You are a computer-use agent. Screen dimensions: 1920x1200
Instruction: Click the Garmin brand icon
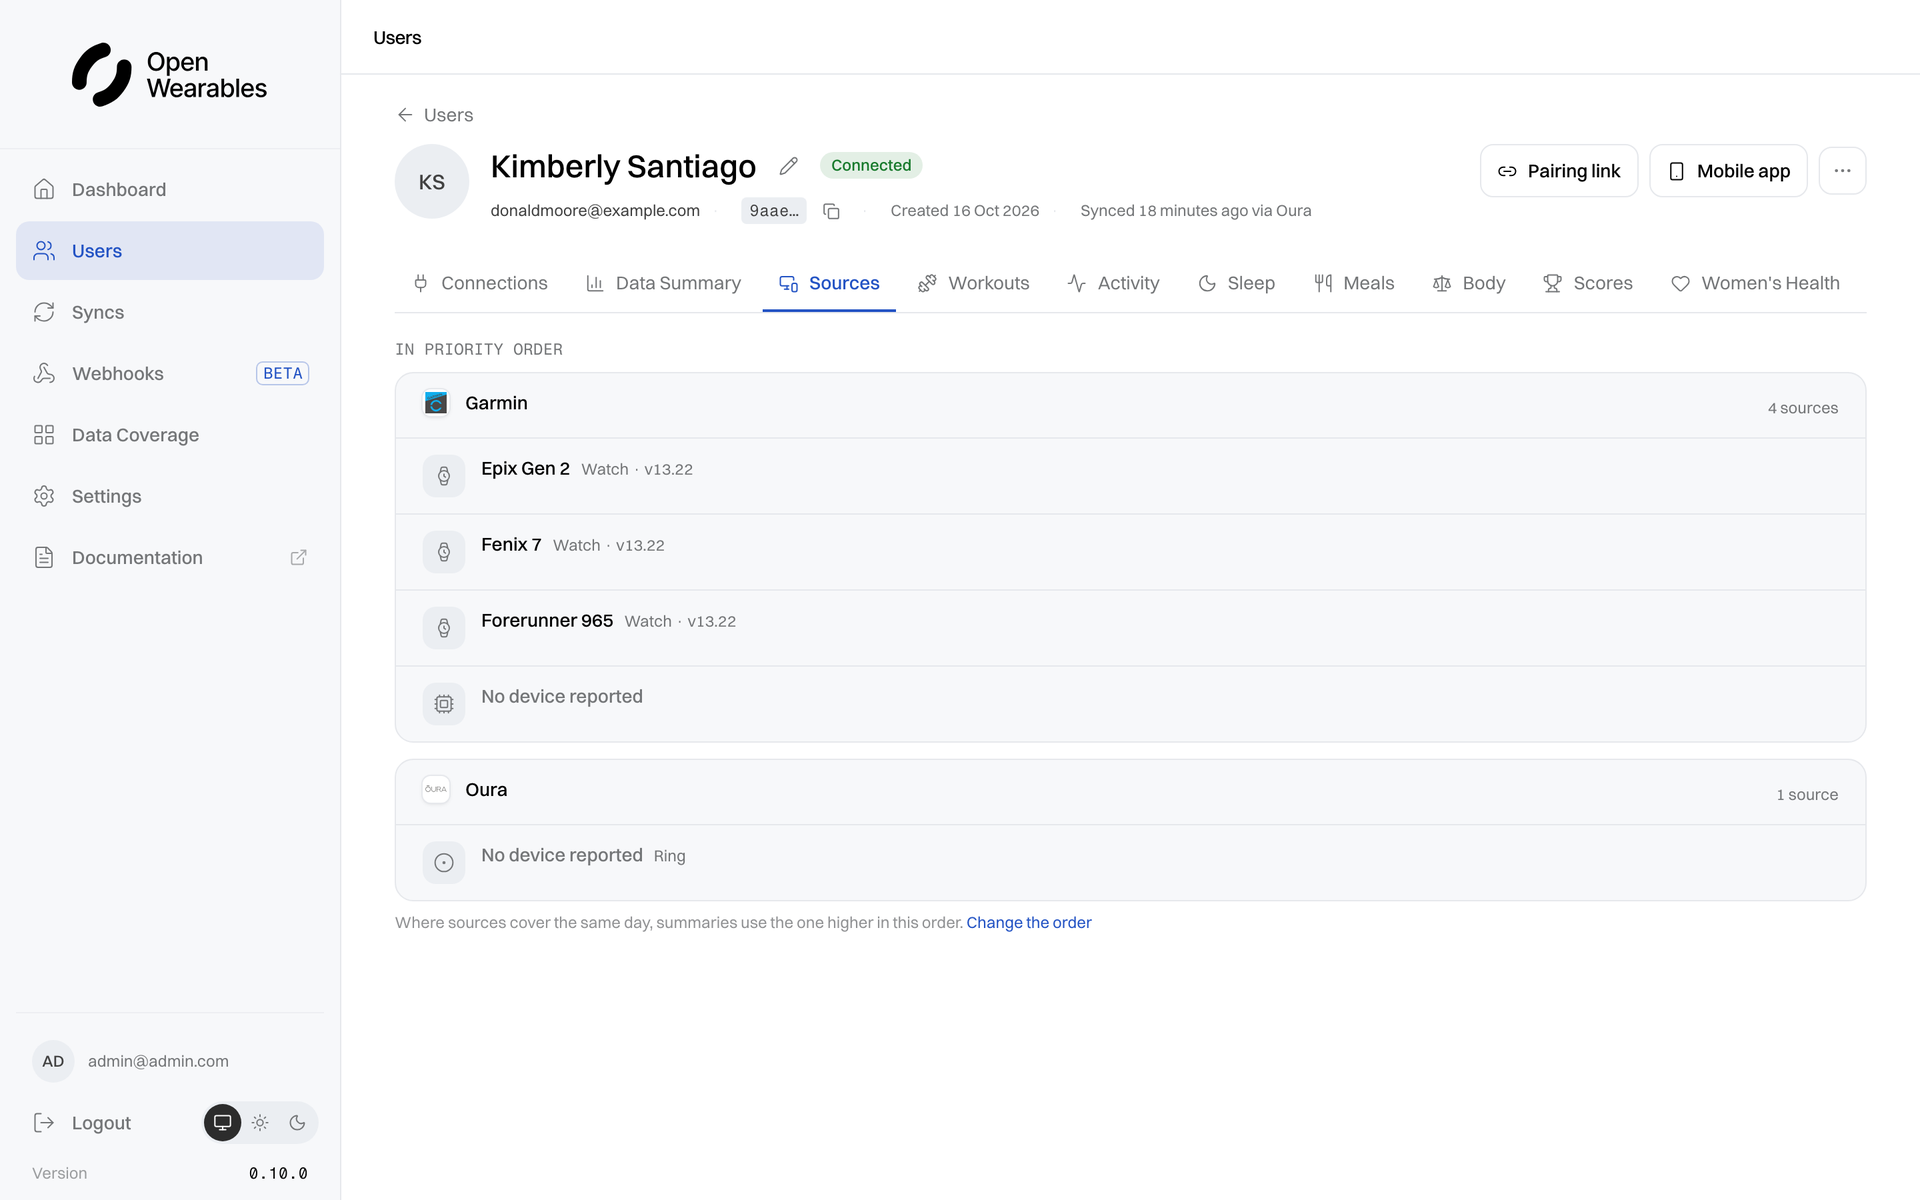436,403
